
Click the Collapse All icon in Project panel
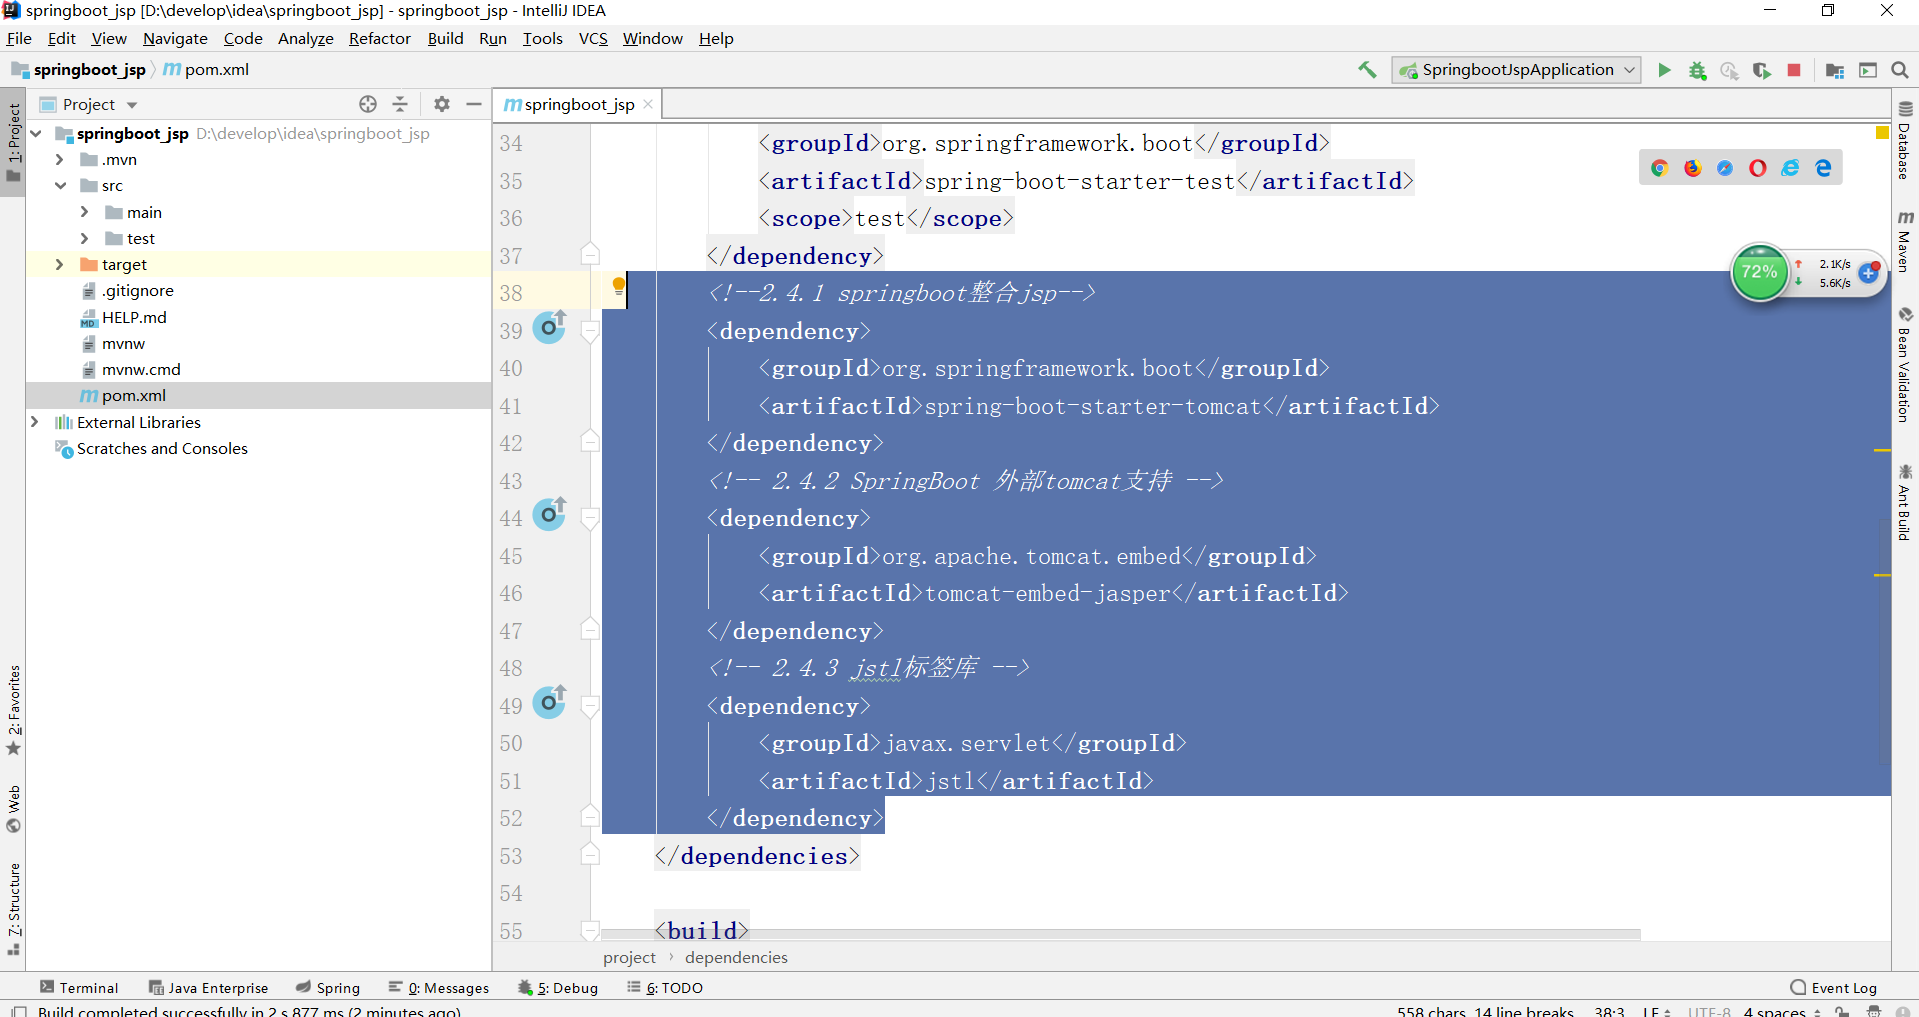400,104
